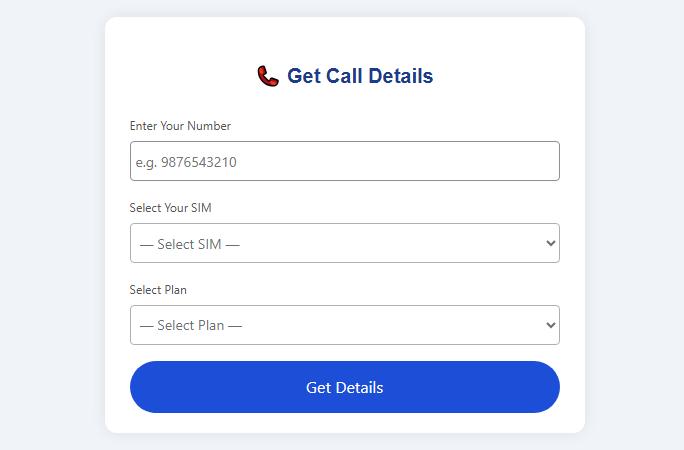Viewport: 684px width, 450px height.
Task: Click the "Enter Your Number" label
Action: point(180,126)
